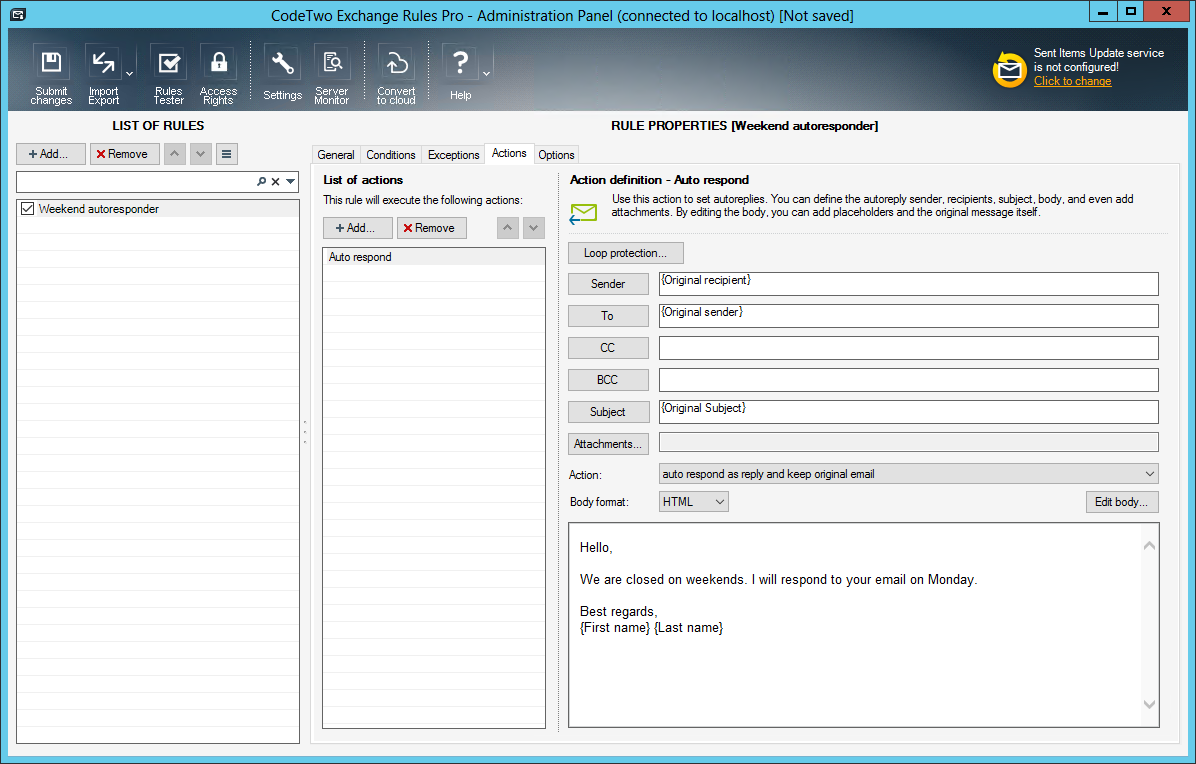Remove the selected rule from the list of rules
This screenshot has width=1196, height=764.
point(124,154)
